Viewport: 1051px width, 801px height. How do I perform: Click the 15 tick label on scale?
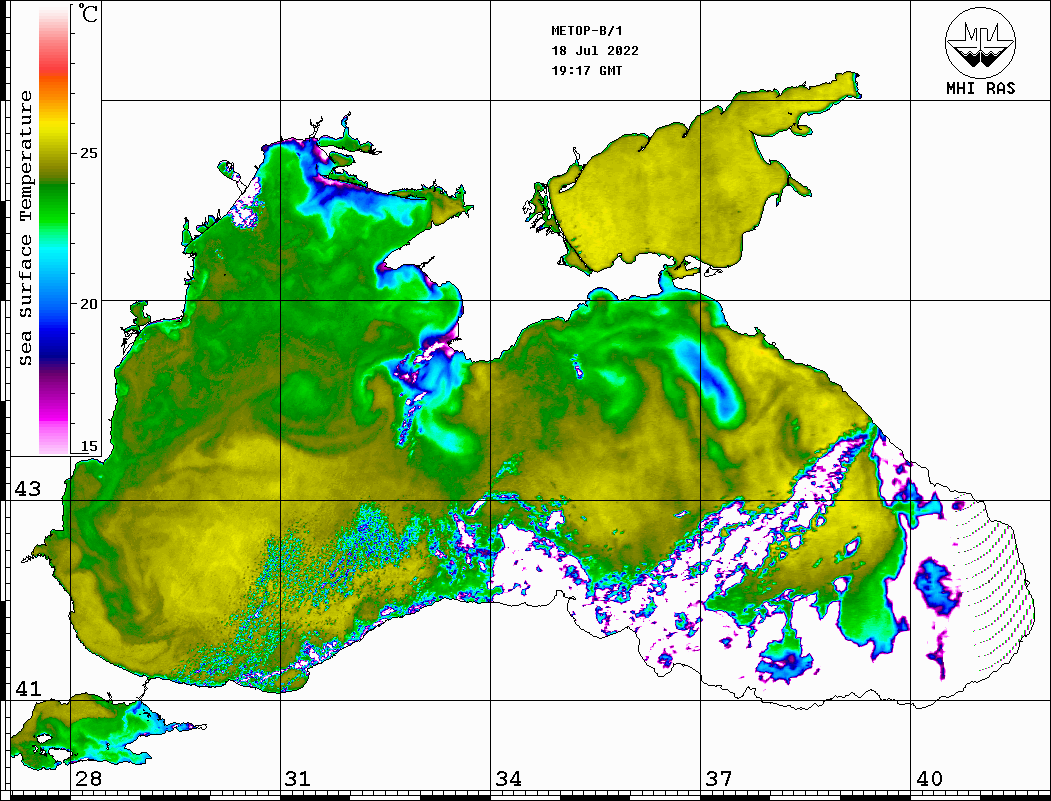click(x=88, y=446)
